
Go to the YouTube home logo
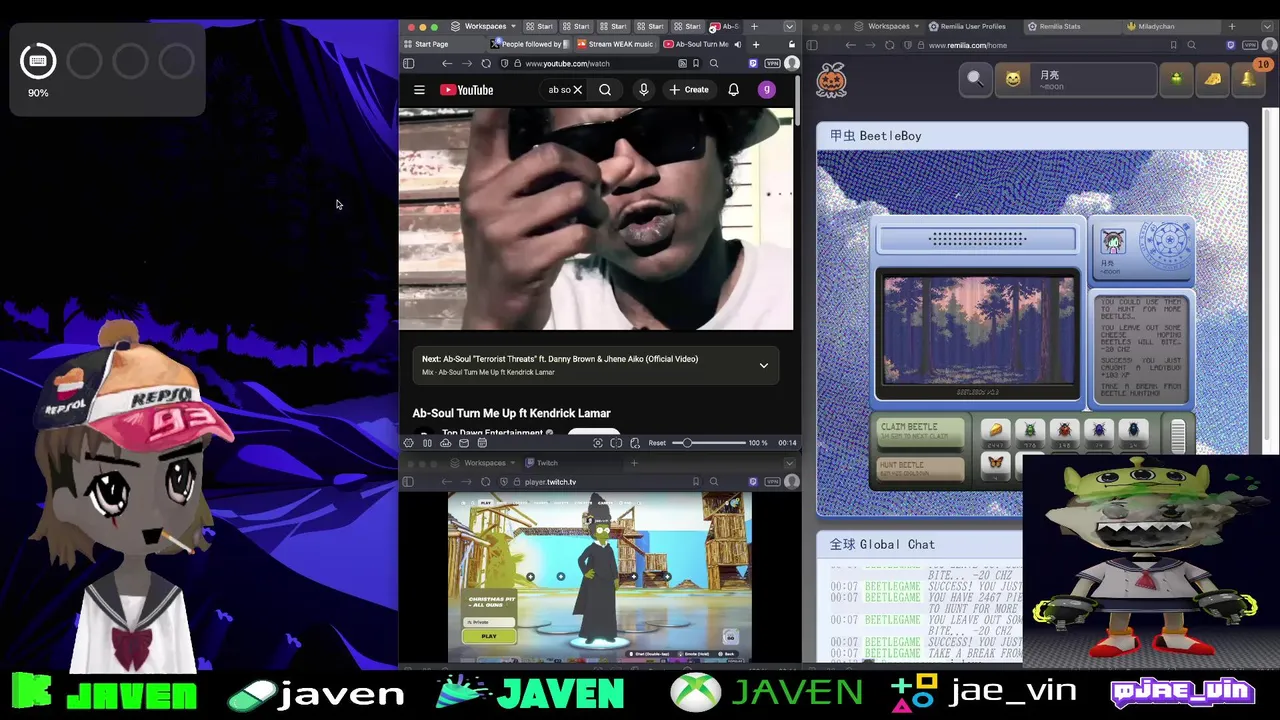467,90
